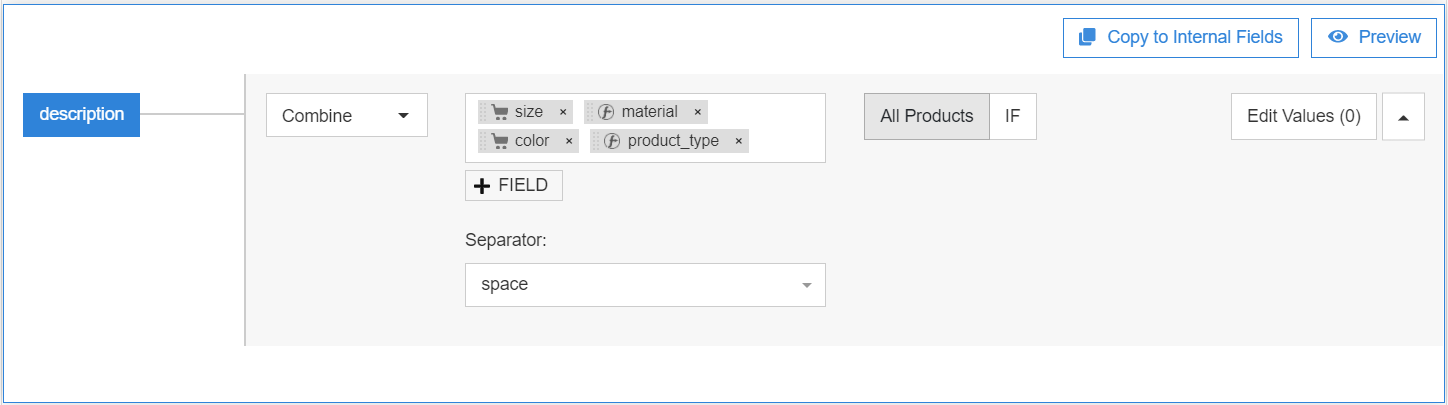
Task: Click the shopping cart icon on size tag
Action: 500,112
